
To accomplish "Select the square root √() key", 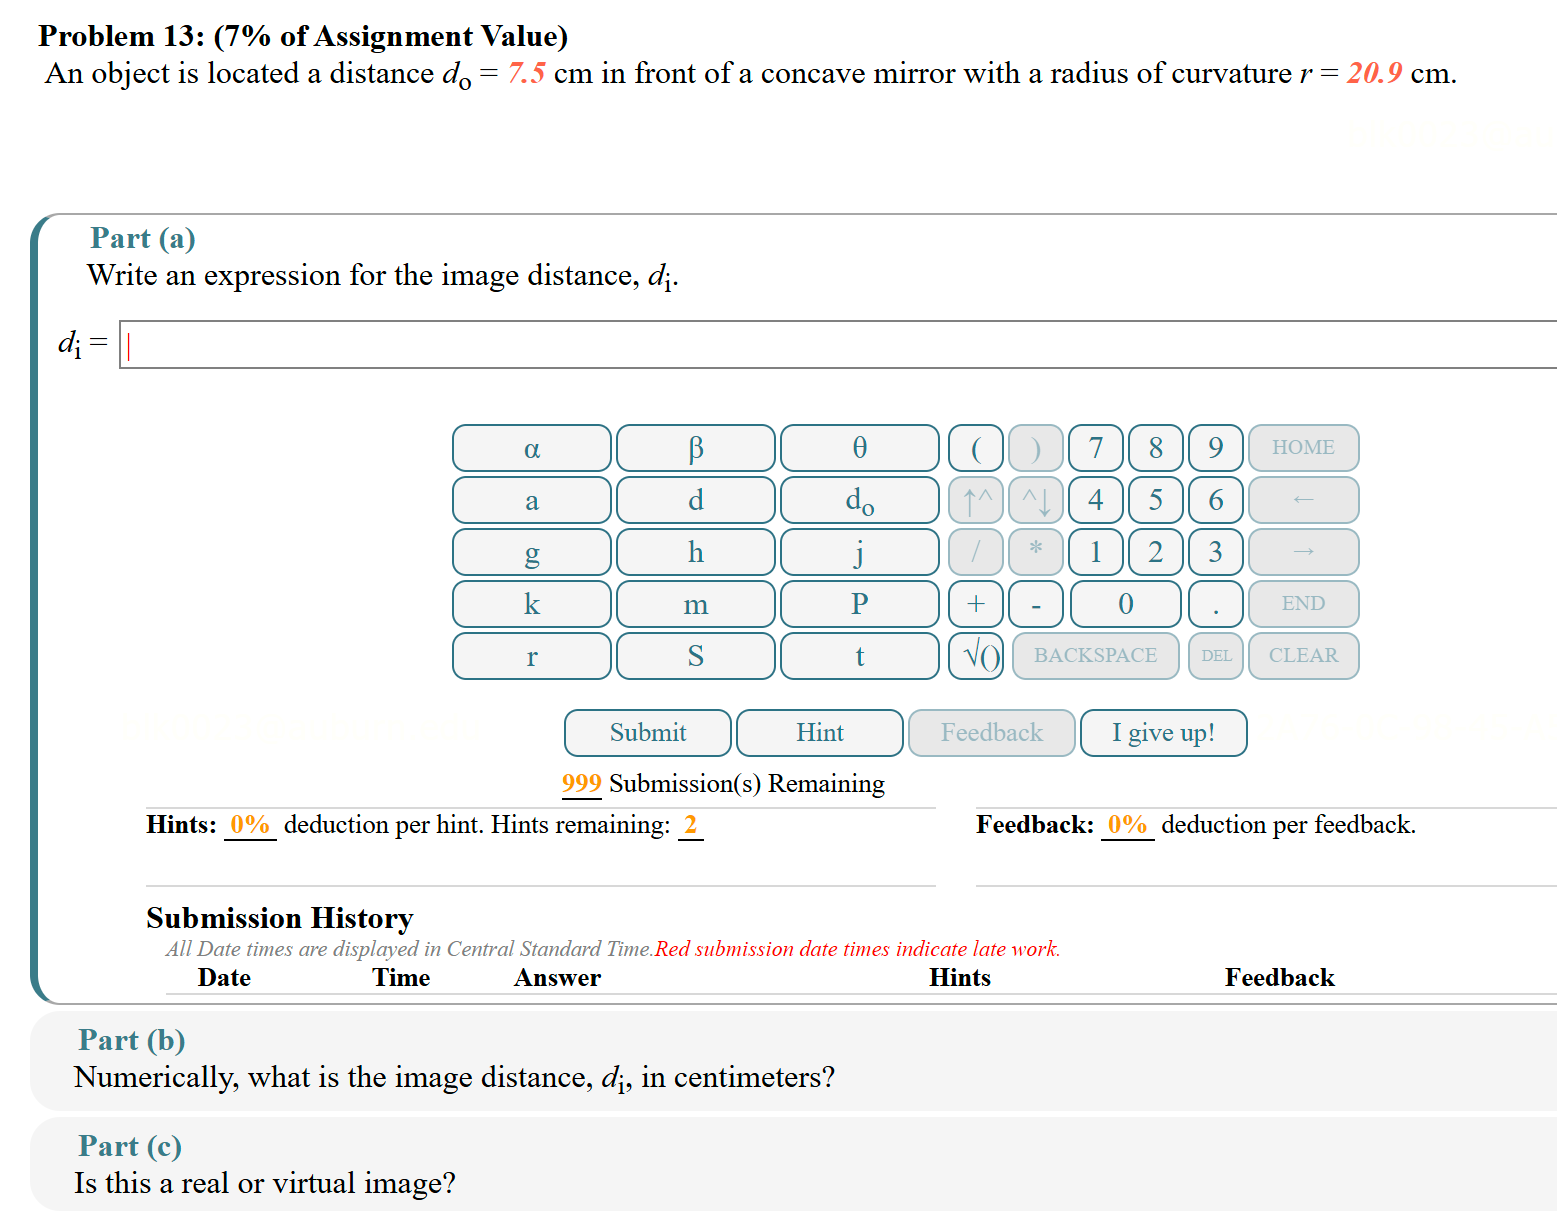I will click(x=975, y=655).
